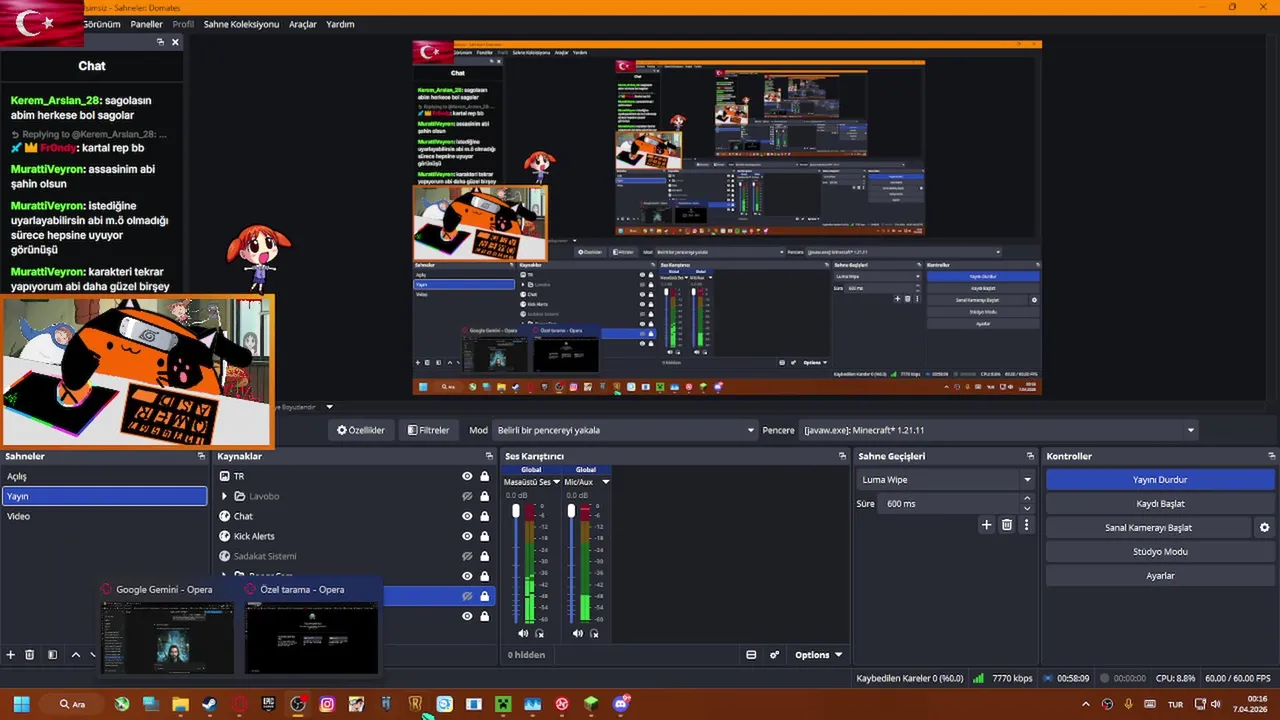Show hidden system tray icons
This screenshot has height=720, width=1280.
tap(1085, 704)
